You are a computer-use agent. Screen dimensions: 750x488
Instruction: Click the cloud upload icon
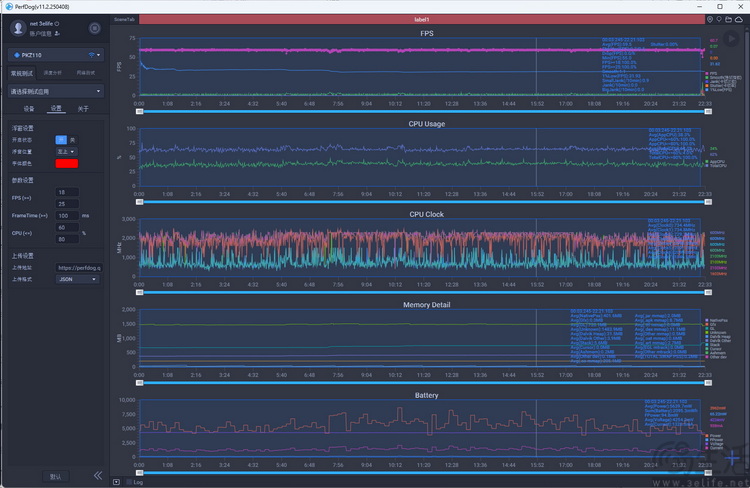click(x=739, y=20)
